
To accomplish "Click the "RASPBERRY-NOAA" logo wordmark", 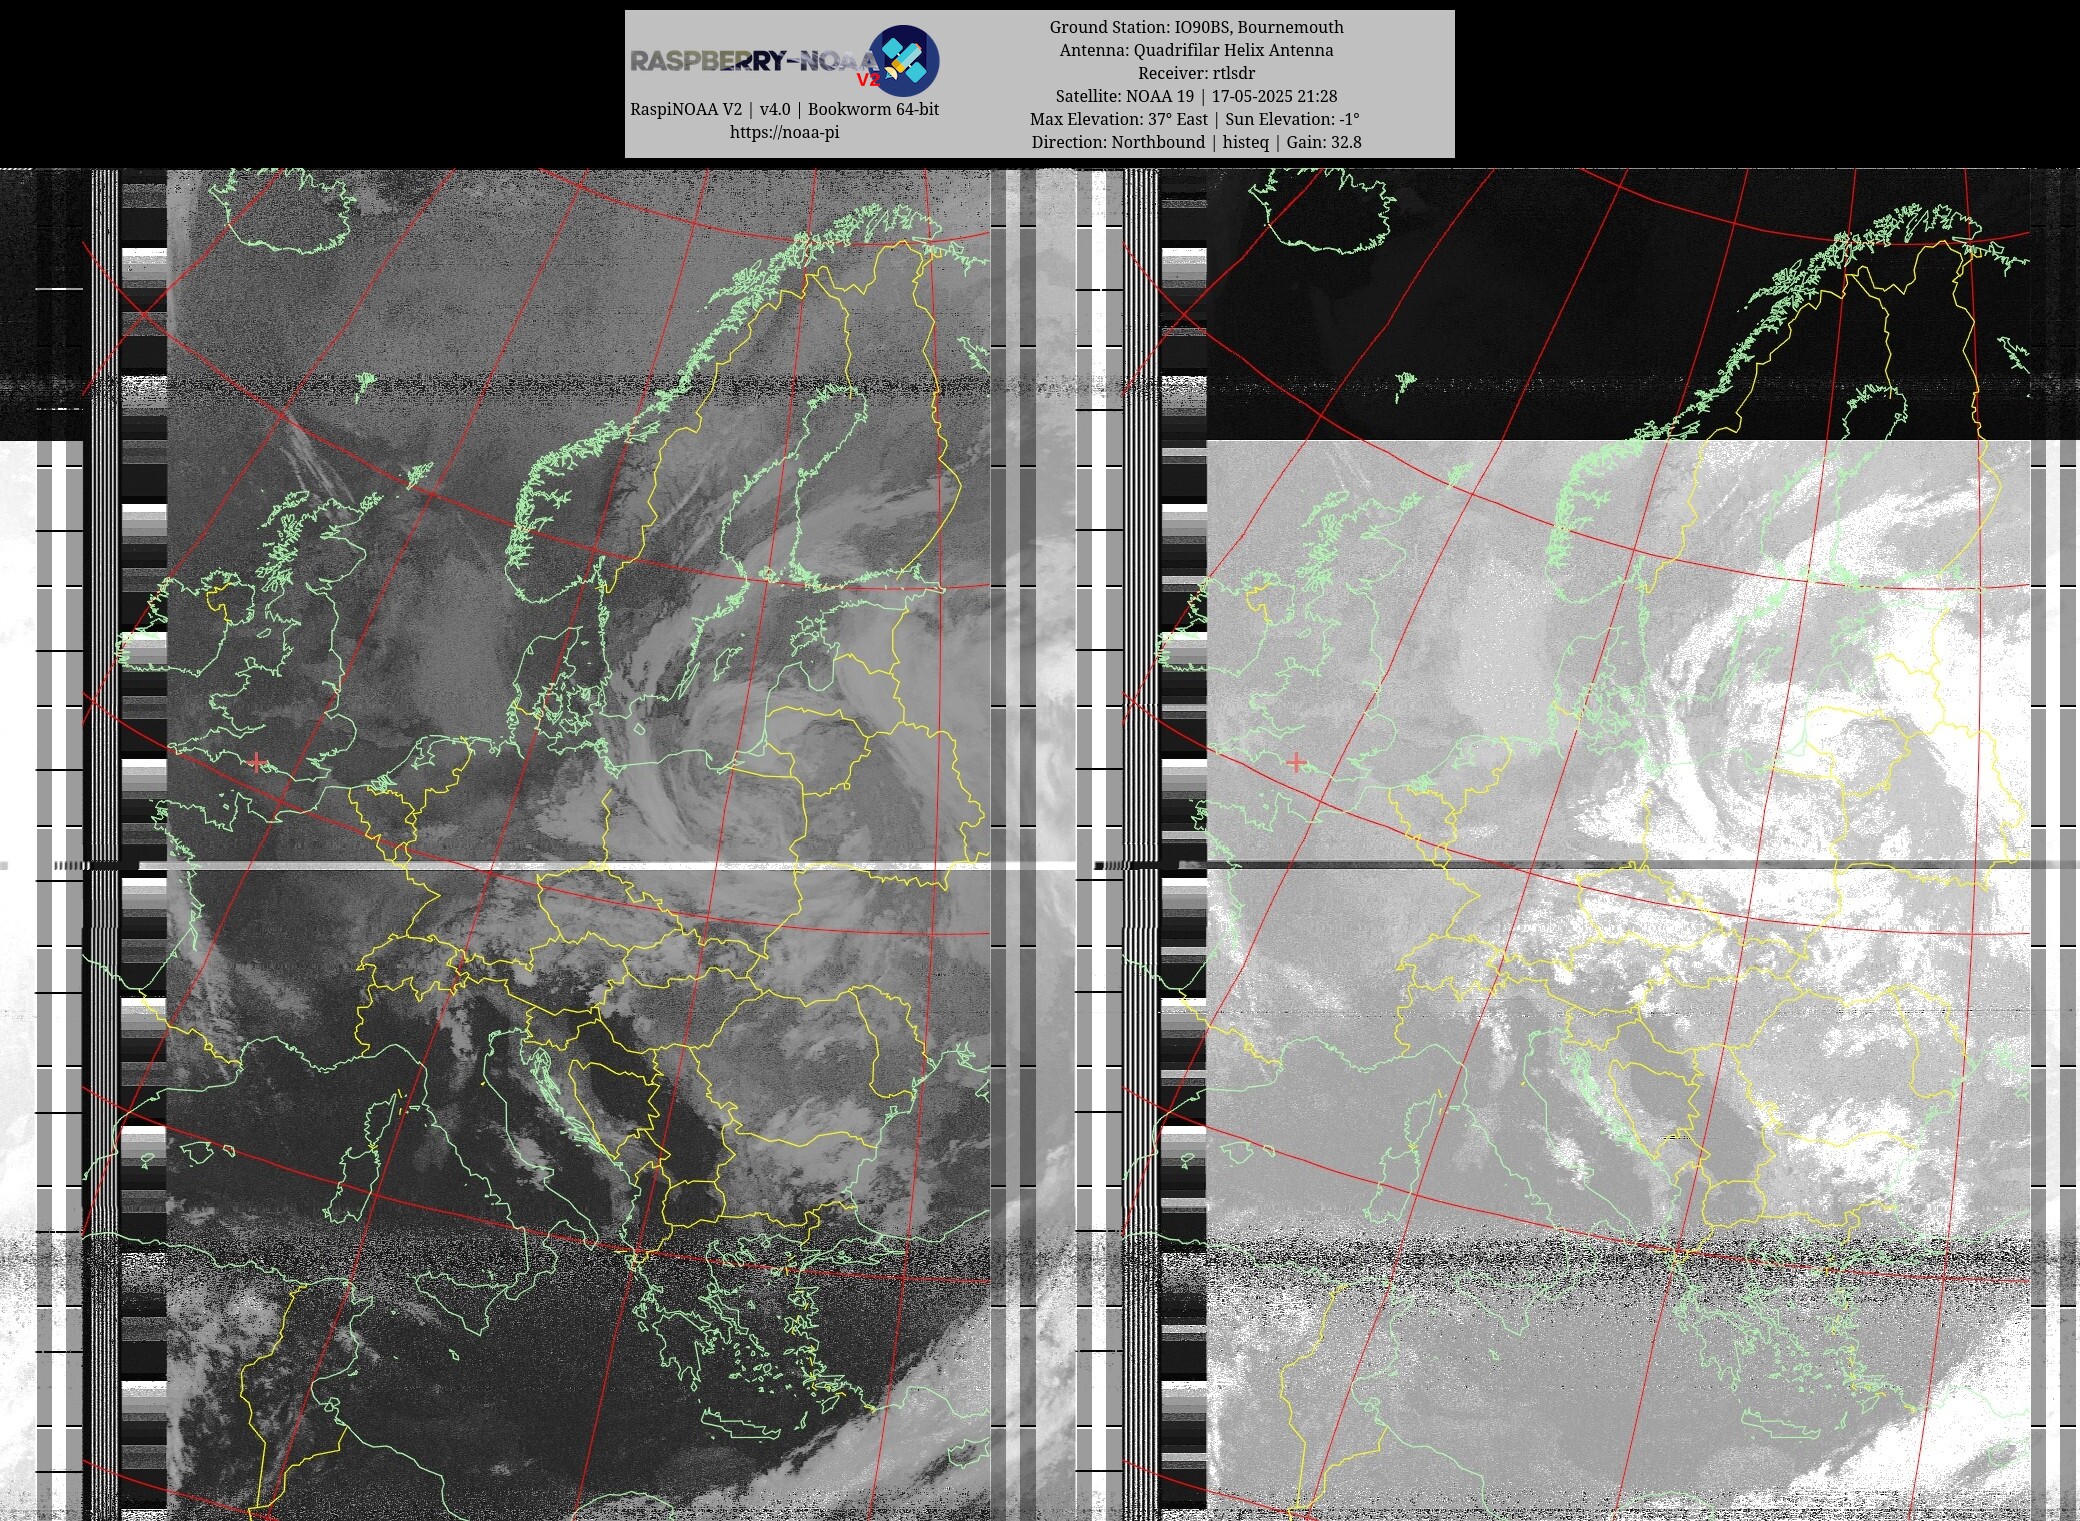I will tap(754, 61).
